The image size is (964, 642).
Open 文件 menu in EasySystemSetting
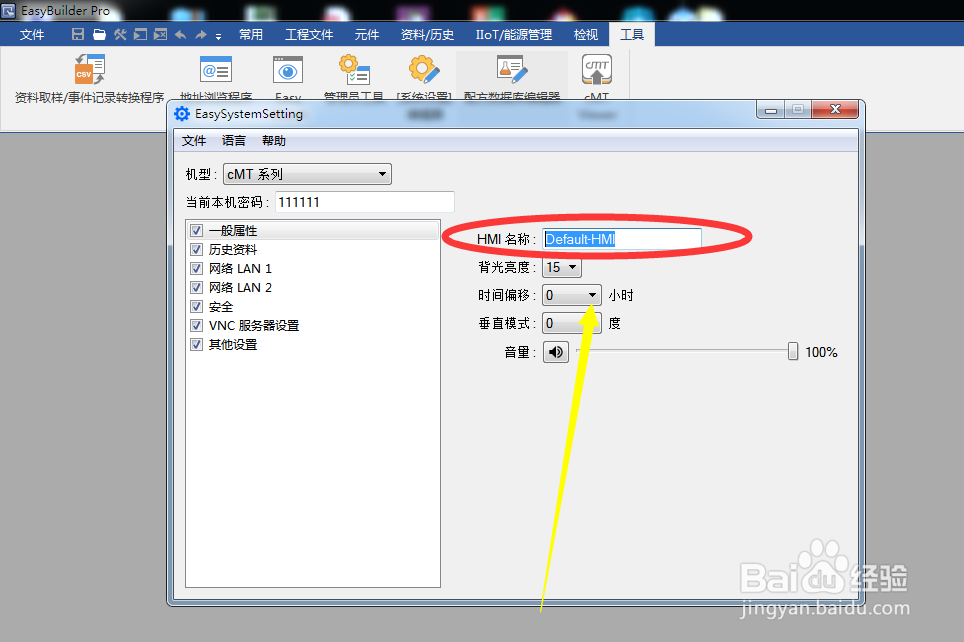tap(194, 141)
